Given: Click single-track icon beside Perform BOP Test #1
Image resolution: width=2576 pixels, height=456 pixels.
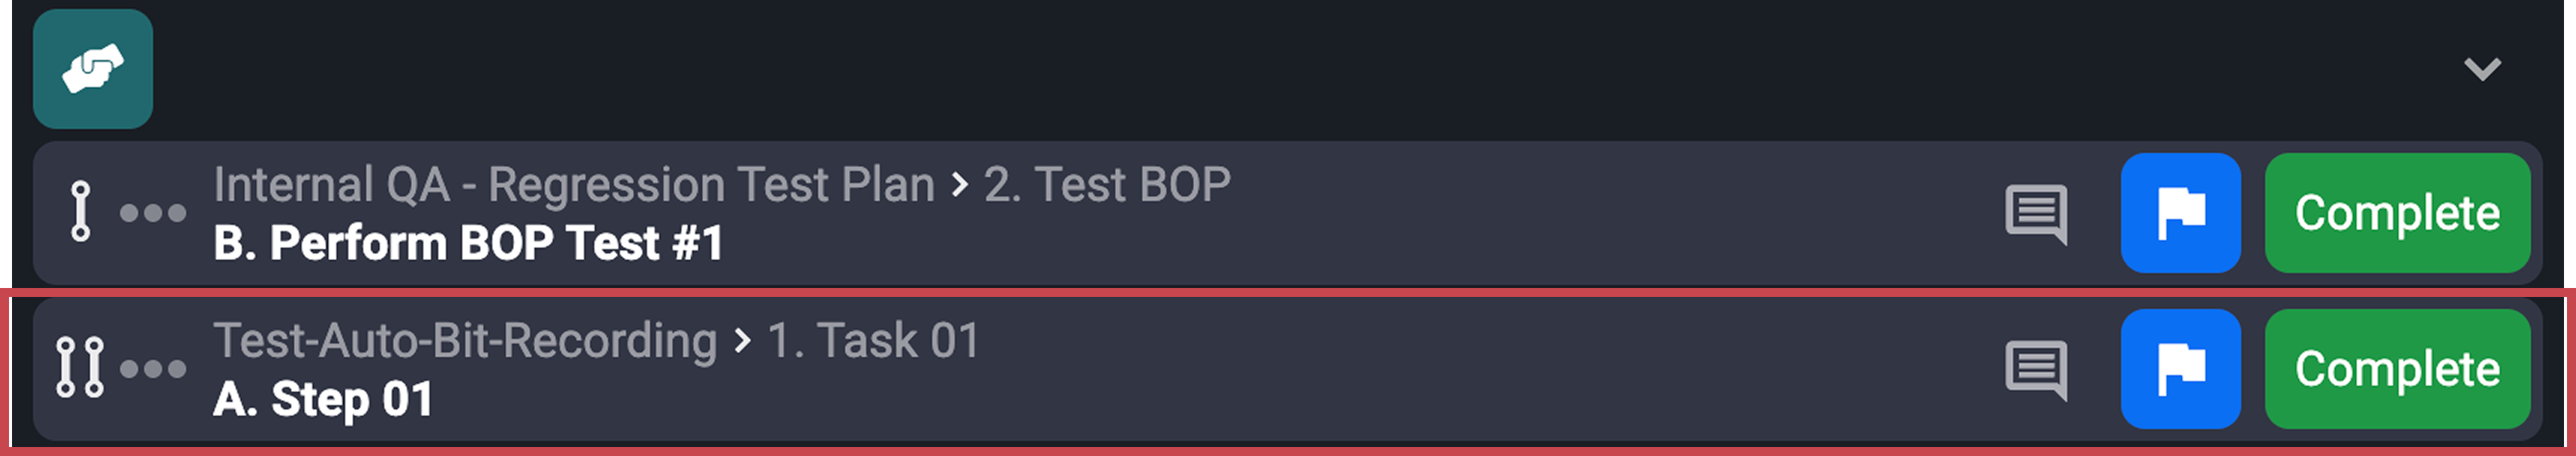Looking at the screenshot, I should [x=81, y=212].
